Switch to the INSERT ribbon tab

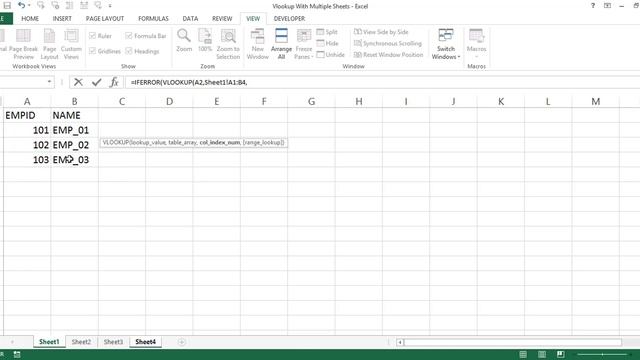coord(62,19)
